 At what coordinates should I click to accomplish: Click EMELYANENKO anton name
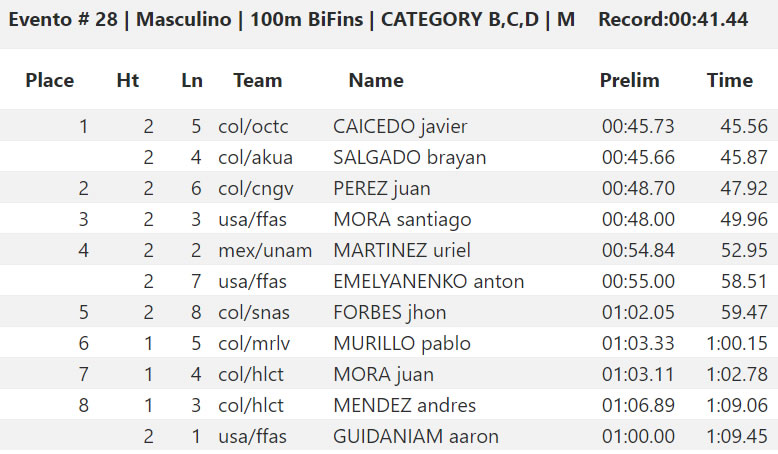(x=428, y=281)
